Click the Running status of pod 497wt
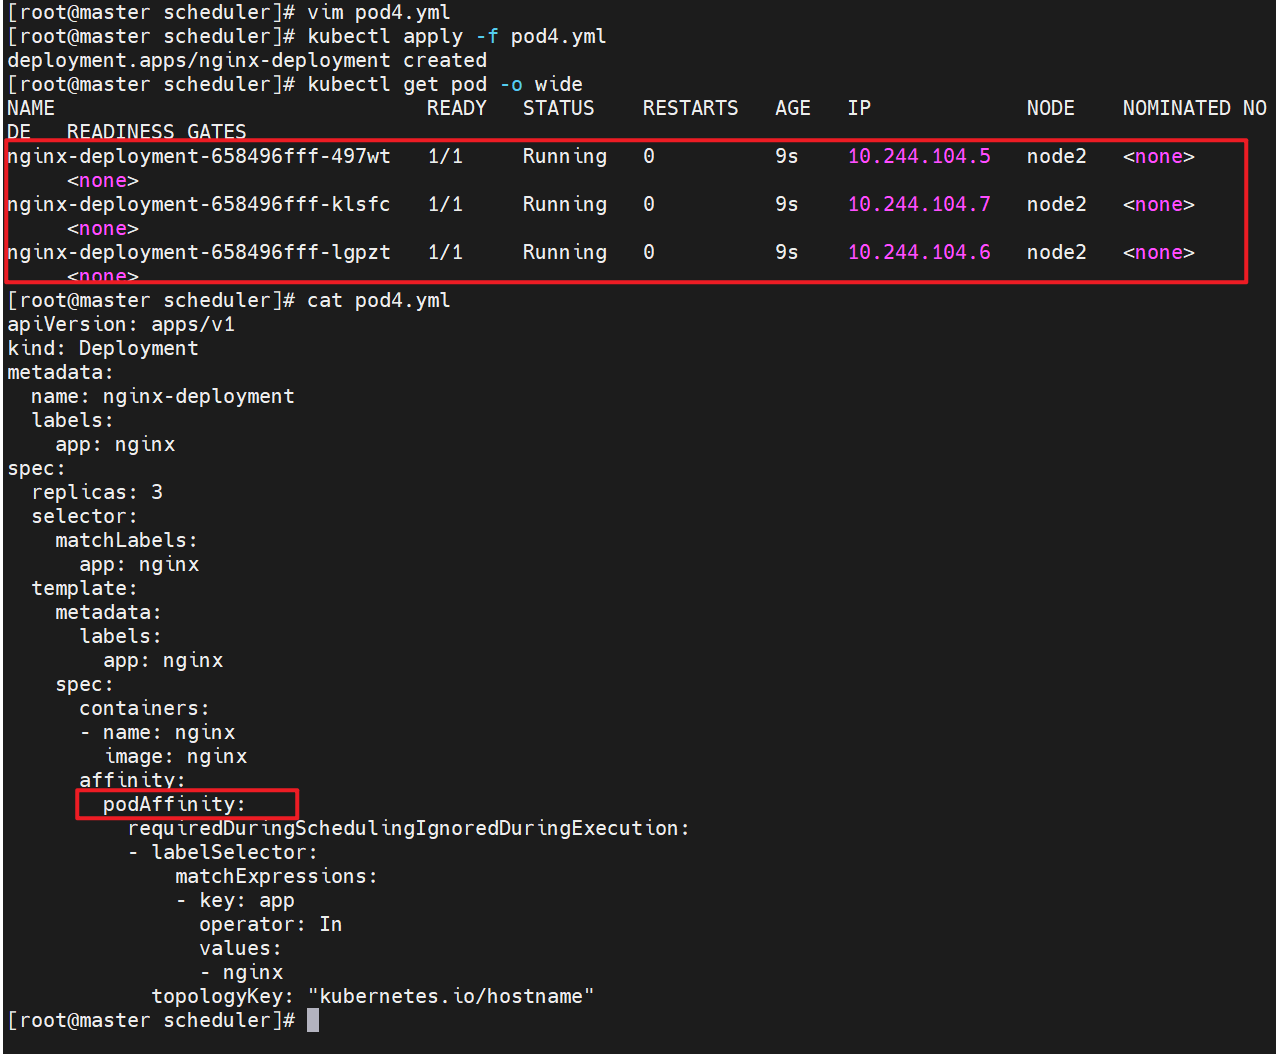The image size is (1276, 1054). 565,156
